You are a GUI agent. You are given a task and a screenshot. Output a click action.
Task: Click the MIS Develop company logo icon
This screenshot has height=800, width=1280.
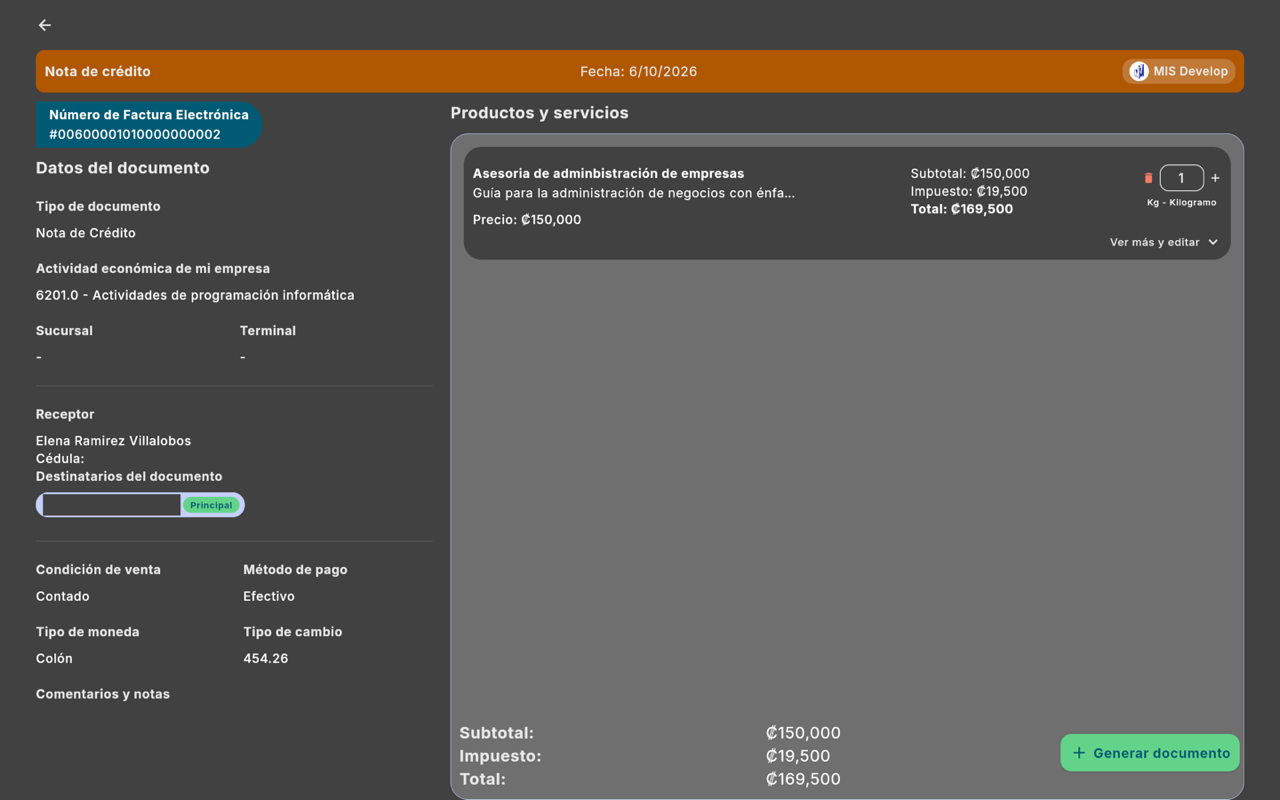(x=1139, y=71)
